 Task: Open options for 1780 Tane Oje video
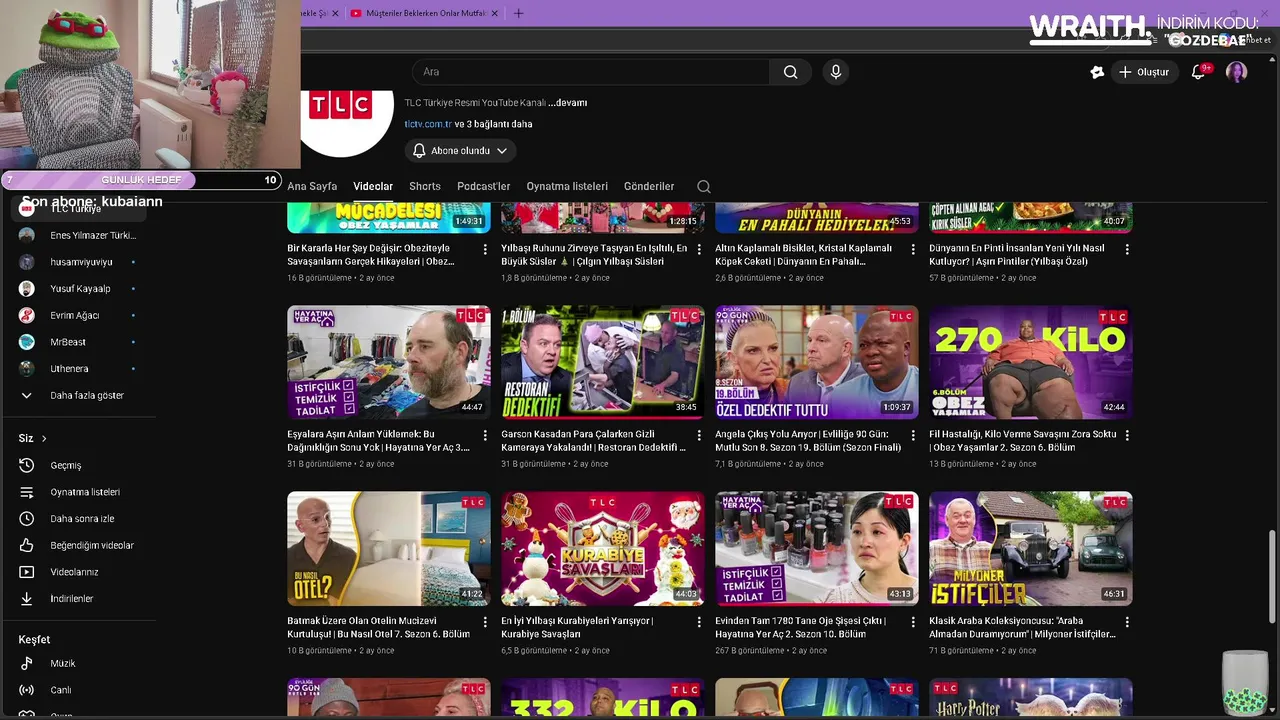click(x=913, y=622)
